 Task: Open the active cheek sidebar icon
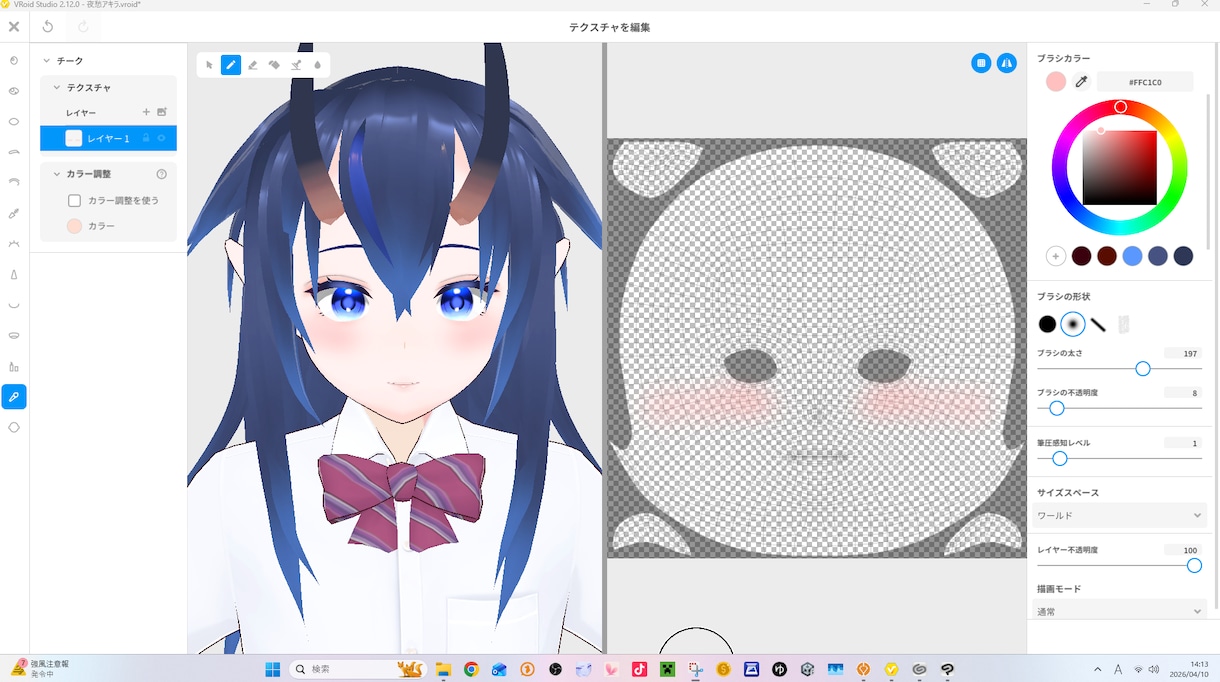14,397
